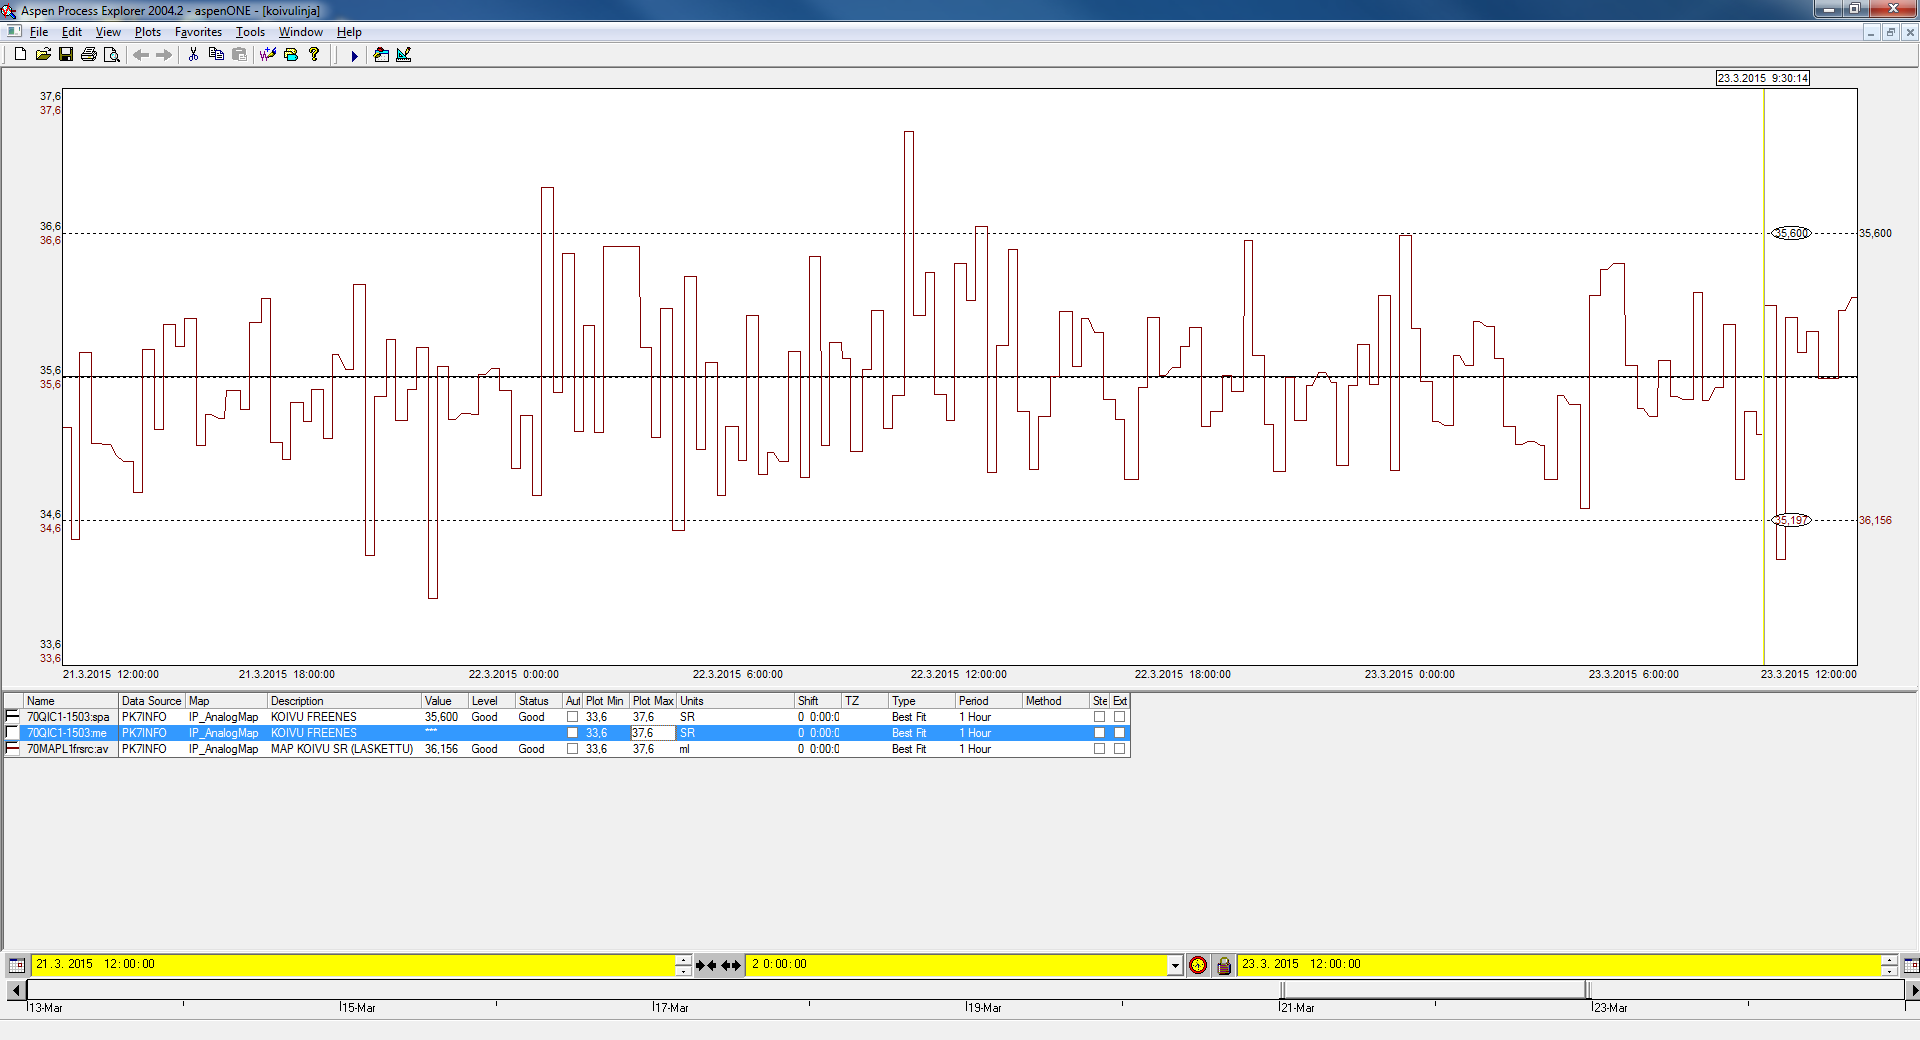Click the timeline range thumb between 21-Mar and 23-Mar
The height and width of the screenshot is (1040, 1920).
pyautogui.click(x=1434, y=990)
